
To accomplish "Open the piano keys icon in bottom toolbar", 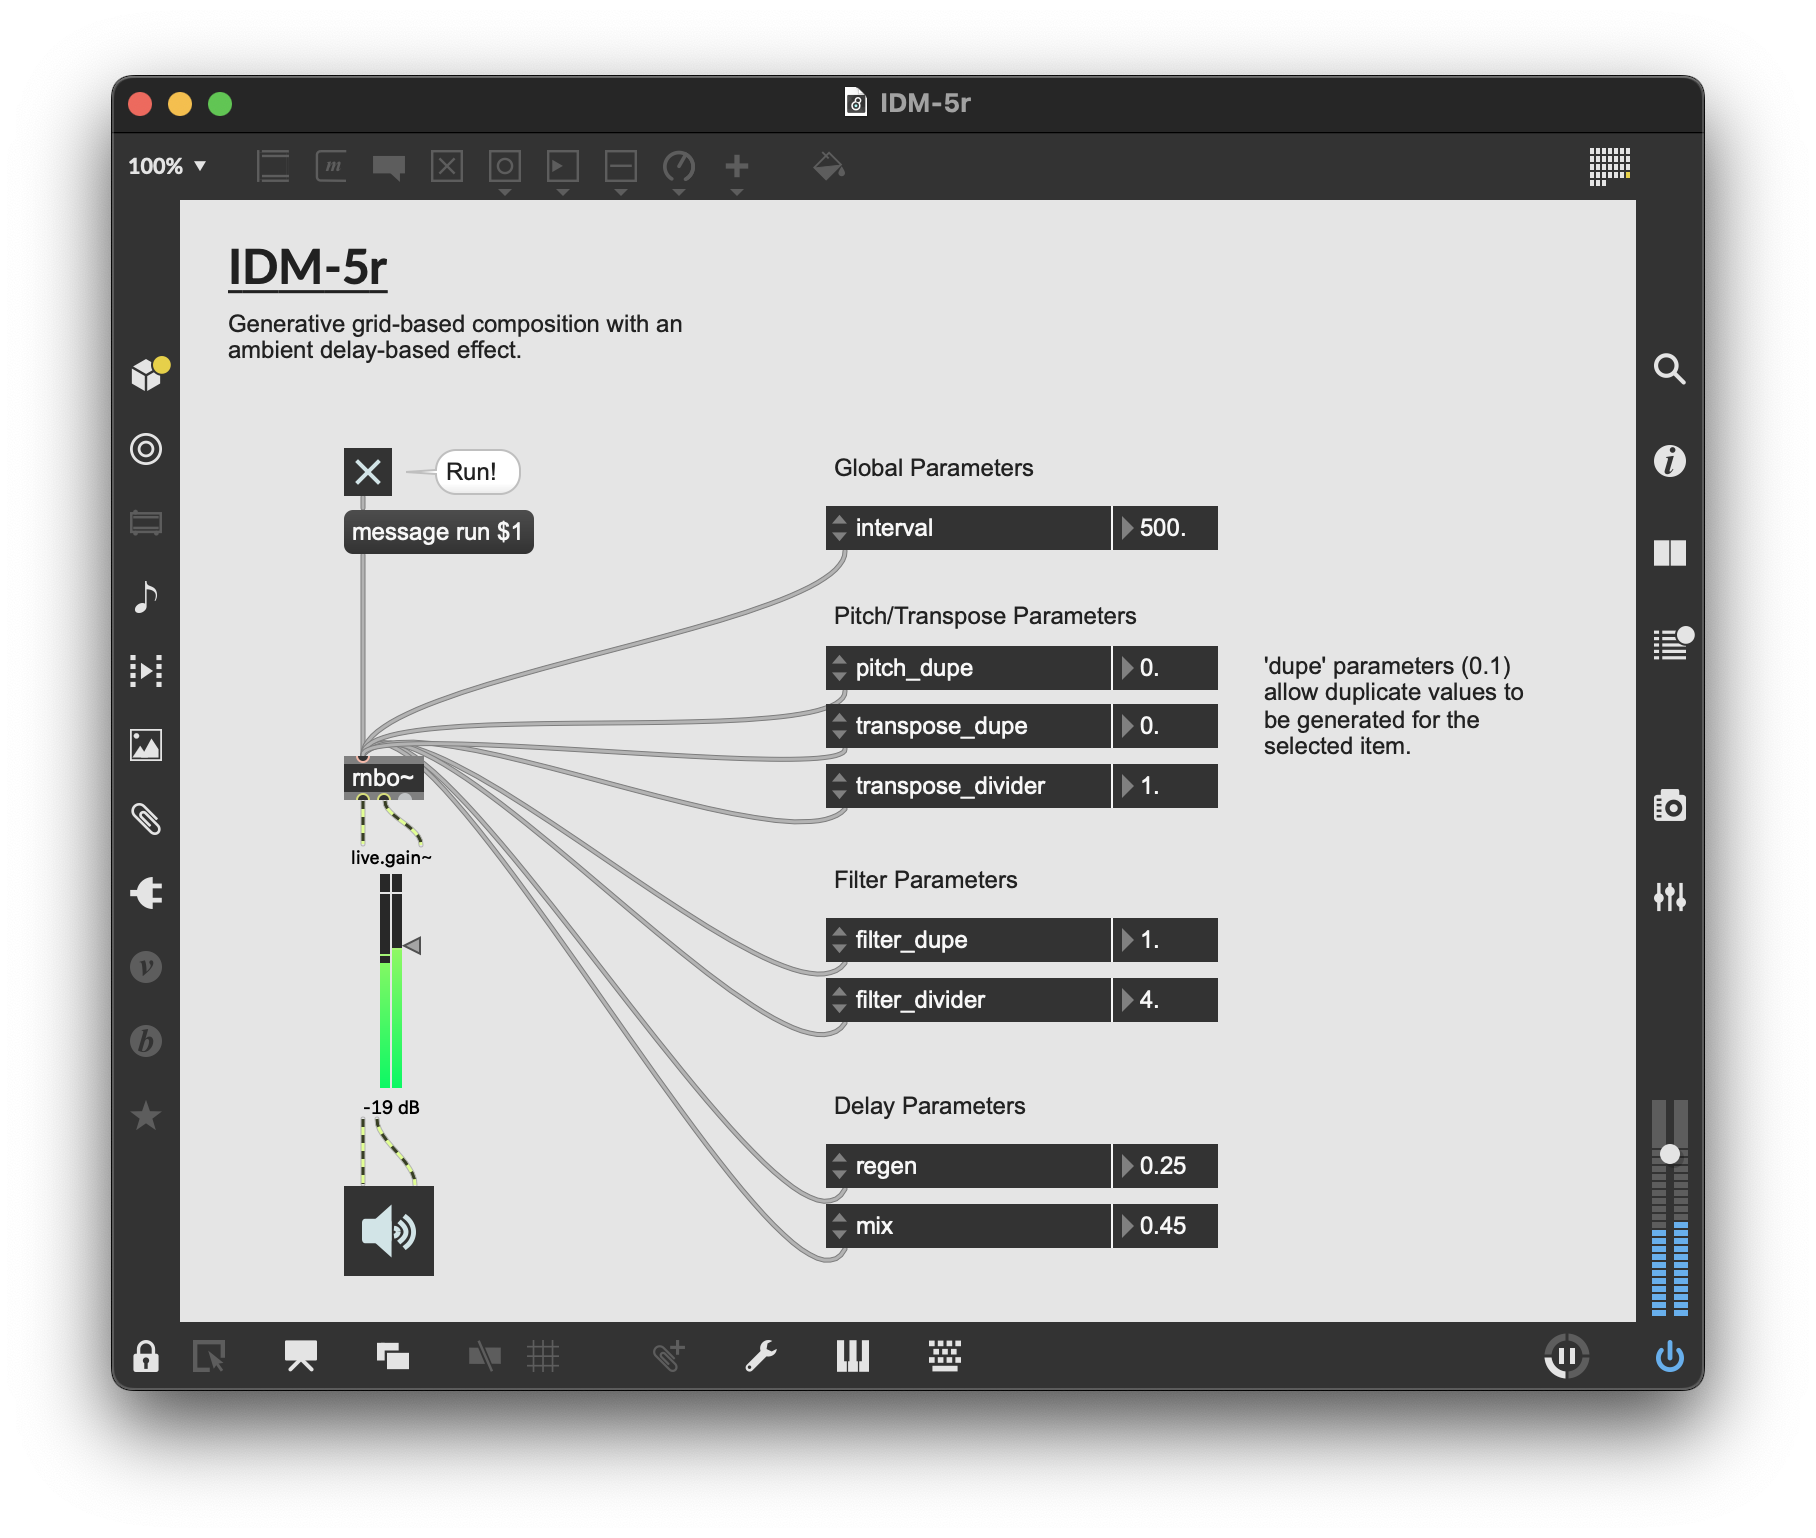I will click(852, 1356).
